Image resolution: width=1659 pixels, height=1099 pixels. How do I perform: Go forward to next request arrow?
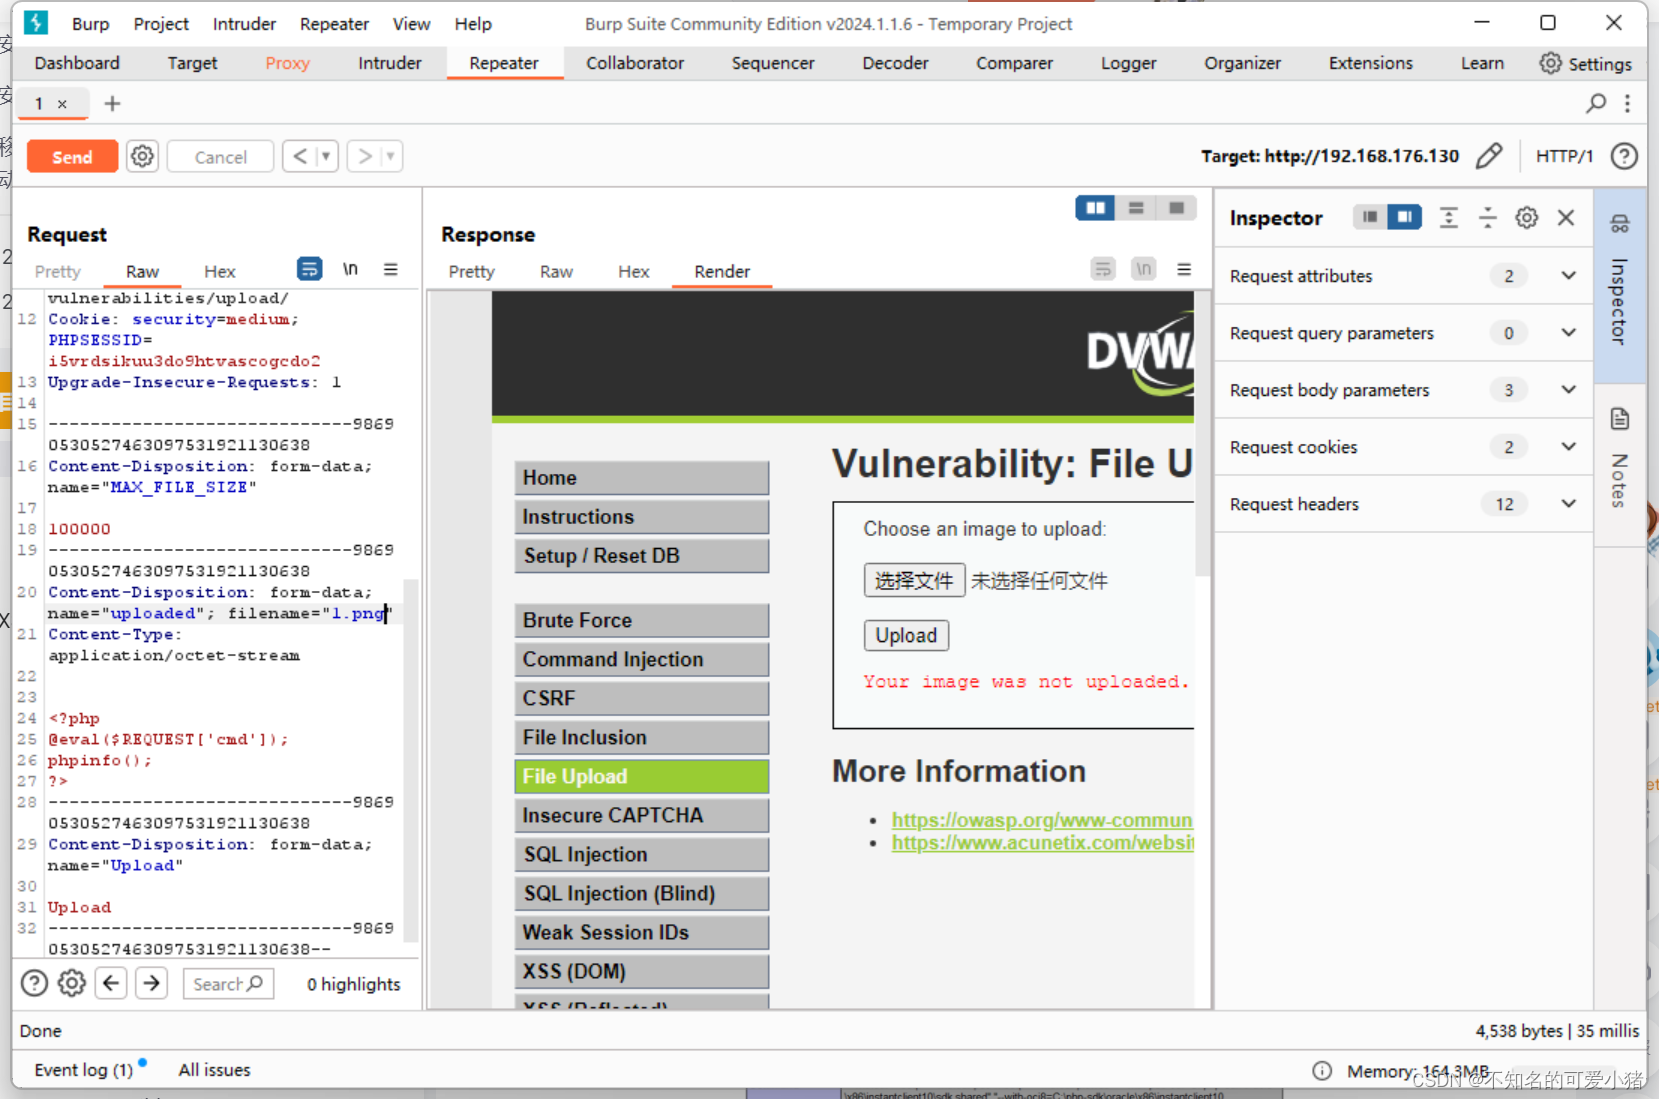tap(365, 156)
